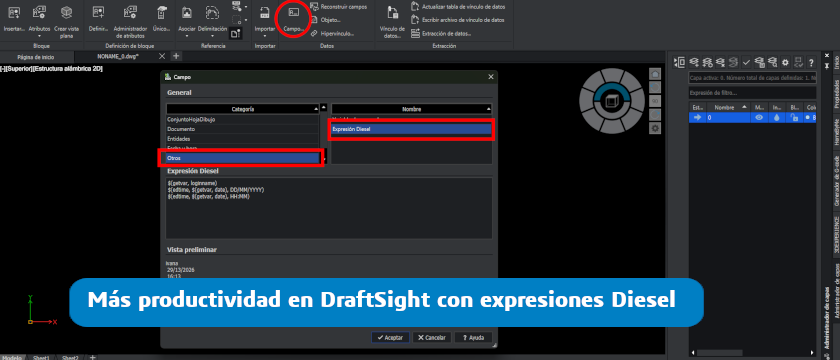
Task: Select the Entidades category
Action: coord(243,139)
